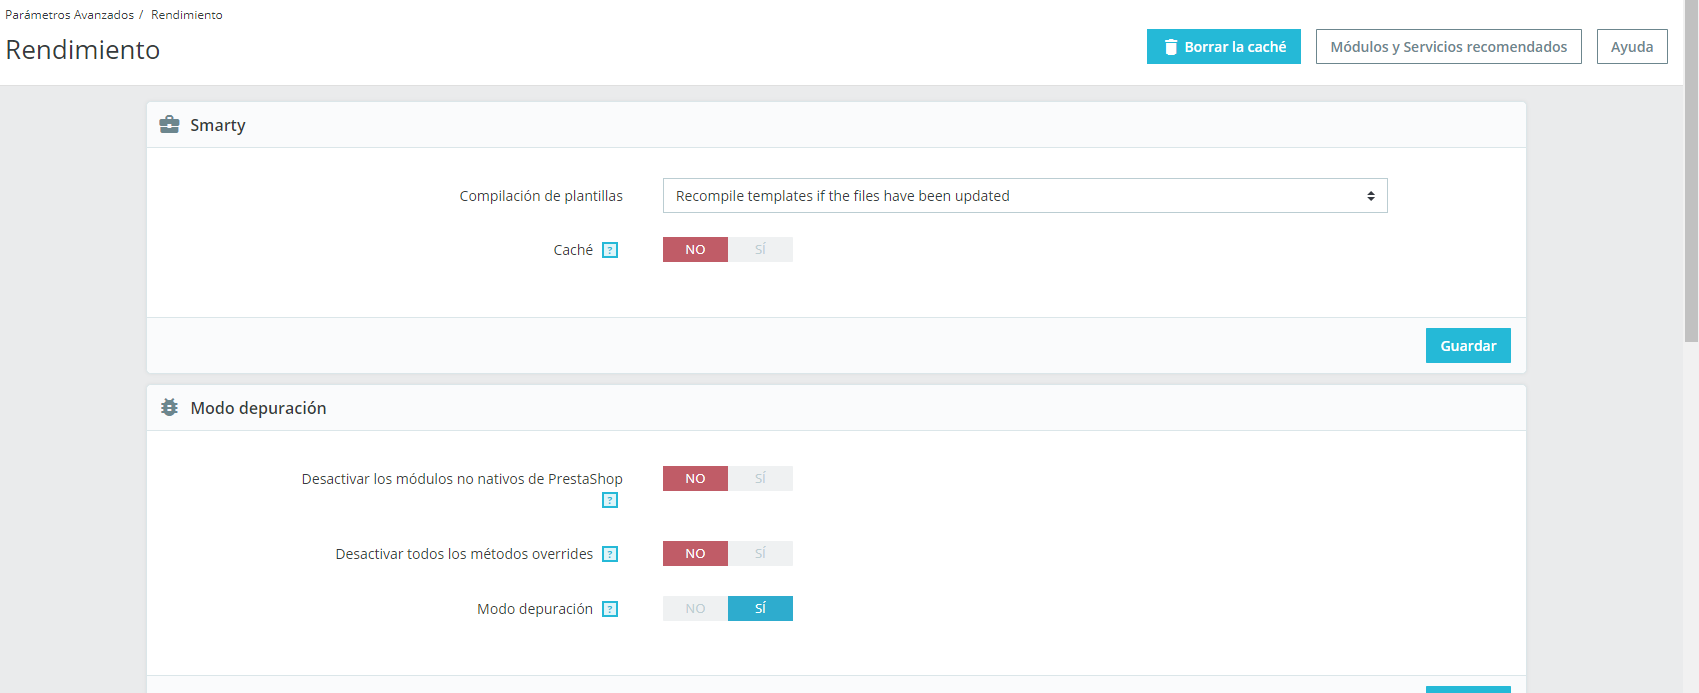Click Borrar la caché button
The image size is (1699, 693).
pos(1224,47)
